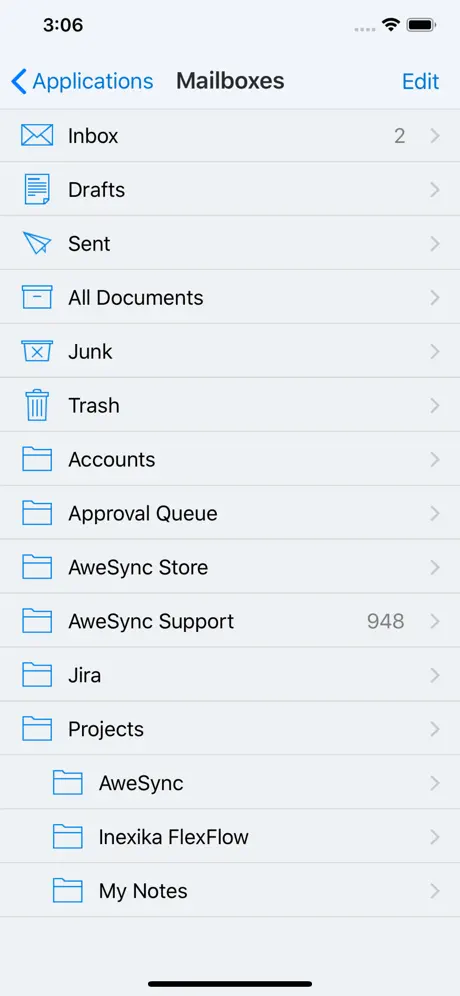Image resolution: width=460 pixels, height=996 pixels.
Task: Open Accounts via its right chevron
Action: (x=435, y=459)
